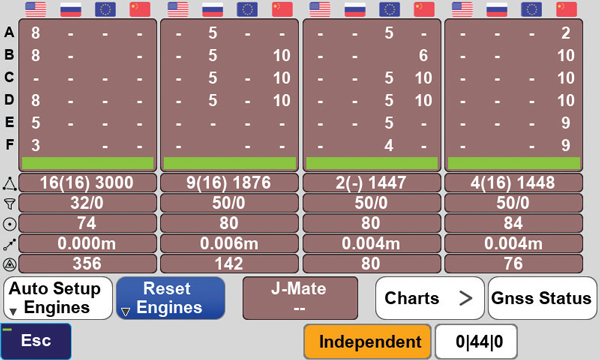
Task: Click the 0|44|0 counter box
Action: click(x=476, y=342)
